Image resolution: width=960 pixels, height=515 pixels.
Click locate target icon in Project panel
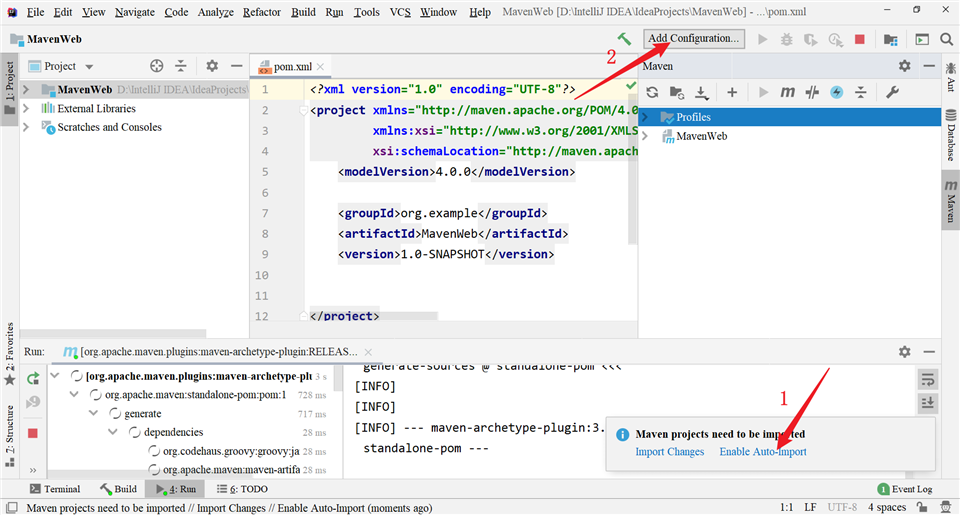[157, 66]
